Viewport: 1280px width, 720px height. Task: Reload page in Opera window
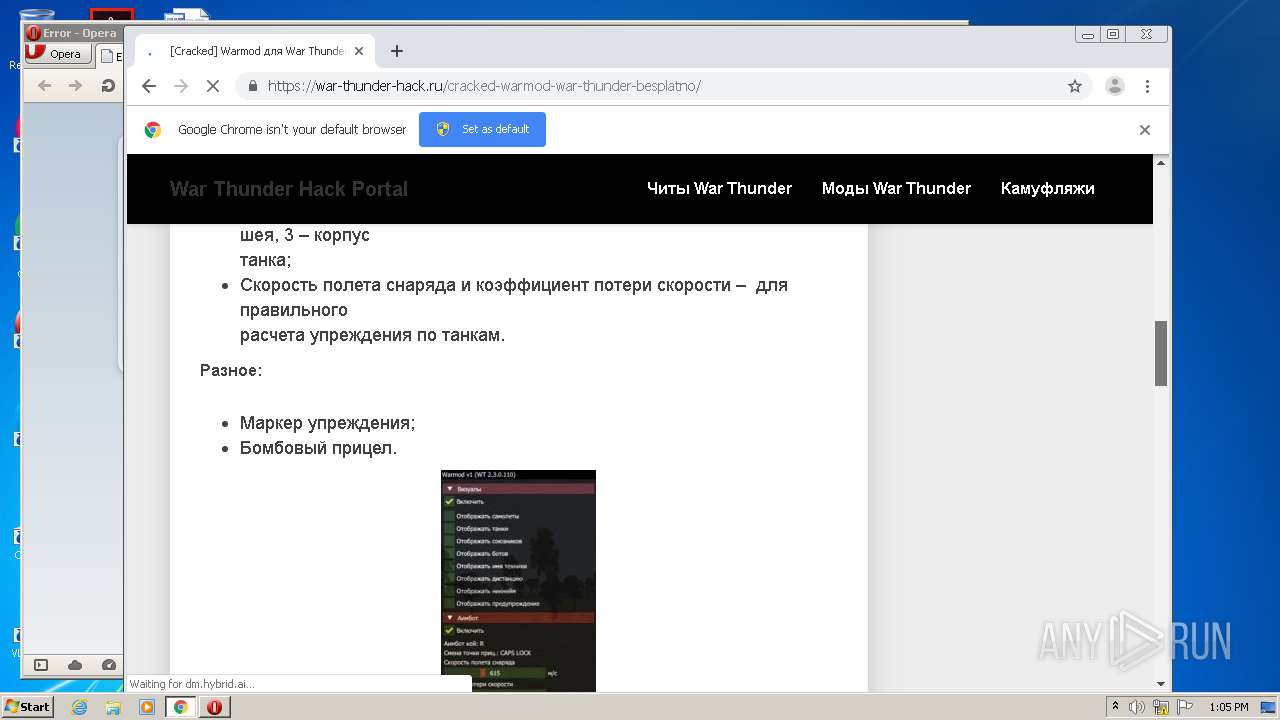click(107, 86)
